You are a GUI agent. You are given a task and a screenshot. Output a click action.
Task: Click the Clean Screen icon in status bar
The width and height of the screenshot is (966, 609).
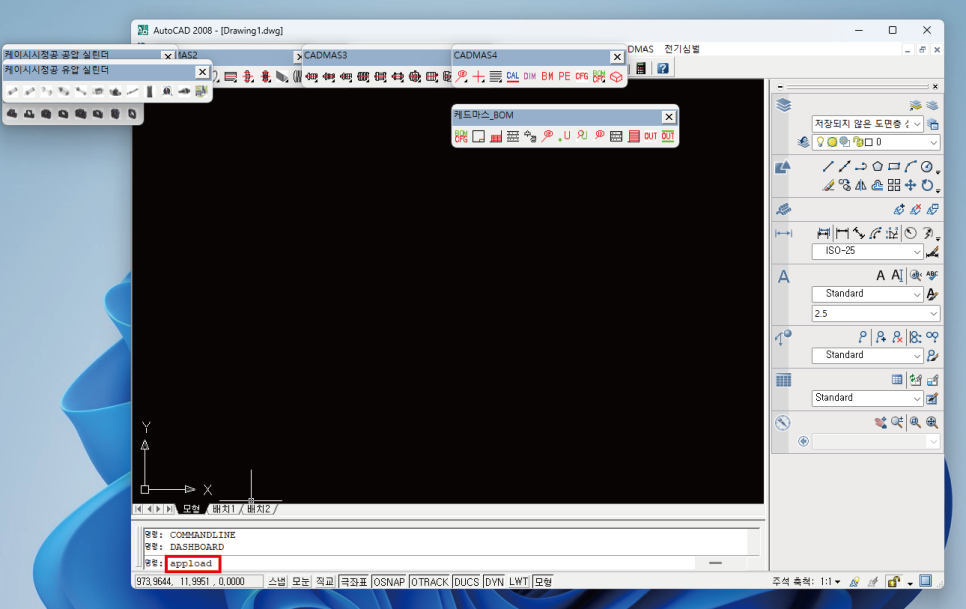click(925, 581)
